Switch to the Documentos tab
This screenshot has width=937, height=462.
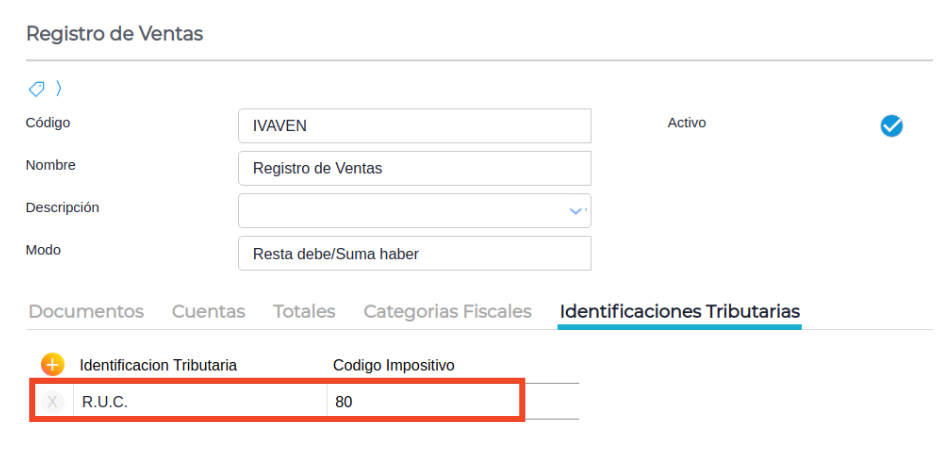86,311
